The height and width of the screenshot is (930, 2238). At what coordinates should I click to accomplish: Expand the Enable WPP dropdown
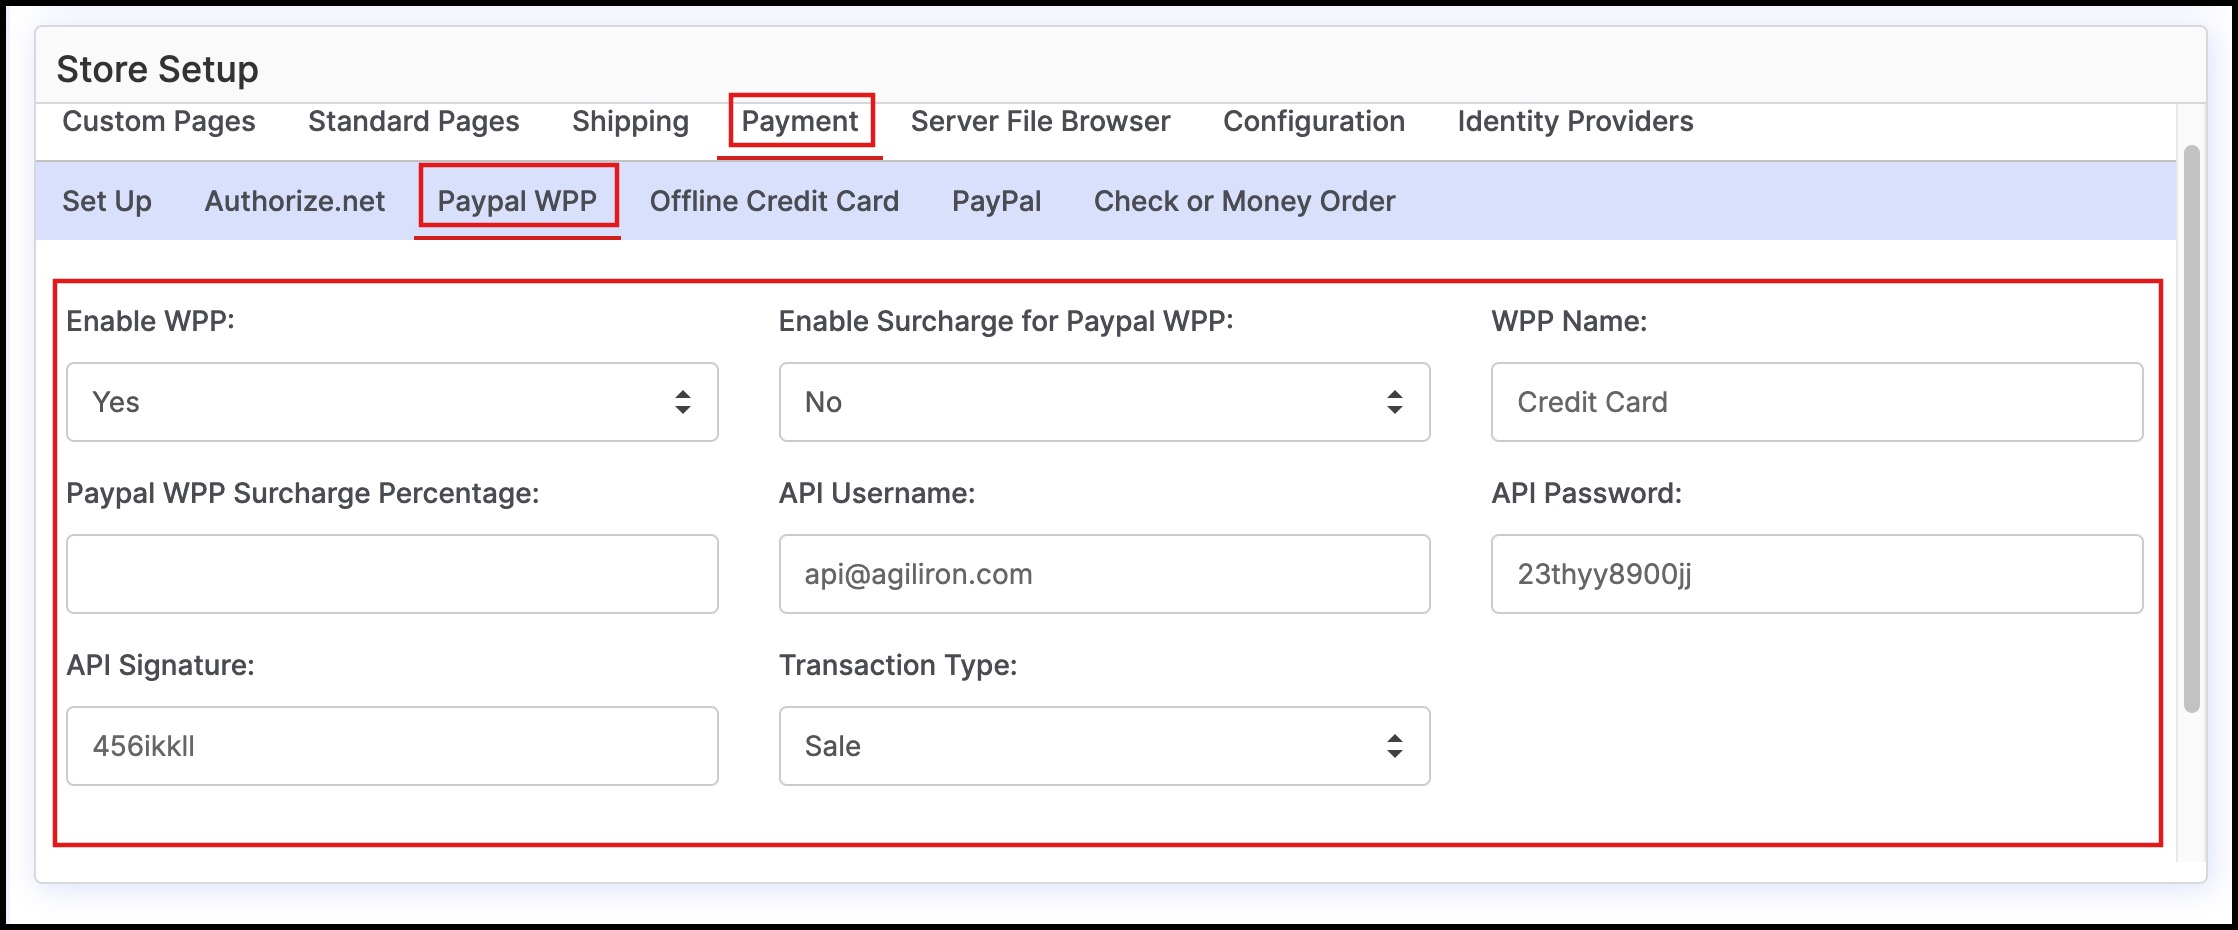[392, 402]
